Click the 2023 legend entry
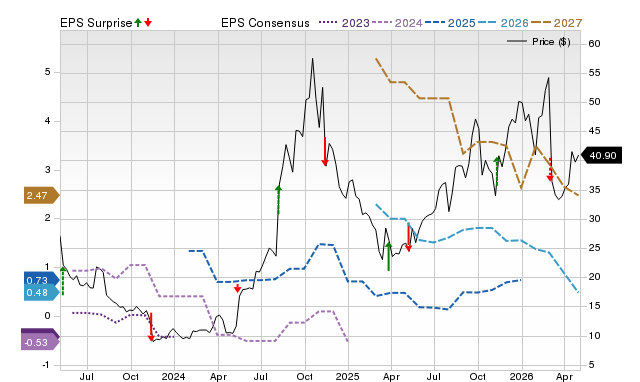640x382 pixels. [344, 23]
